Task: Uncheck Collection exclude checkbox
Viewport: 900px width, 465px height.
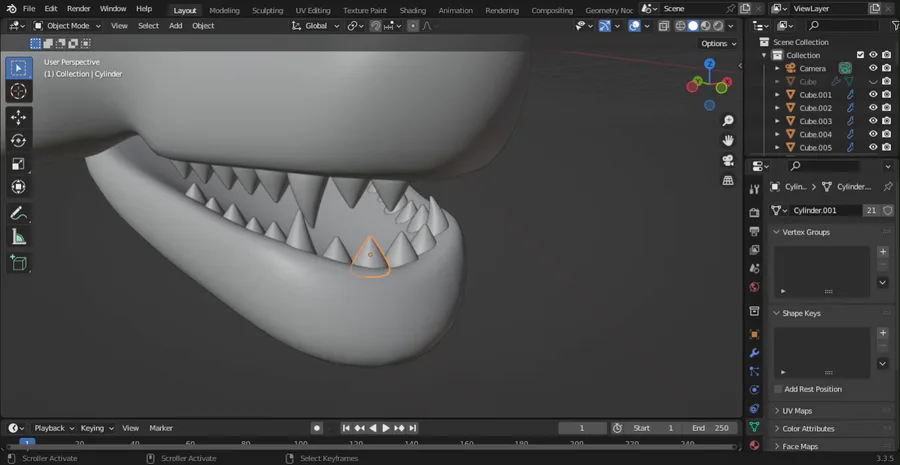Action: (860, 55)
